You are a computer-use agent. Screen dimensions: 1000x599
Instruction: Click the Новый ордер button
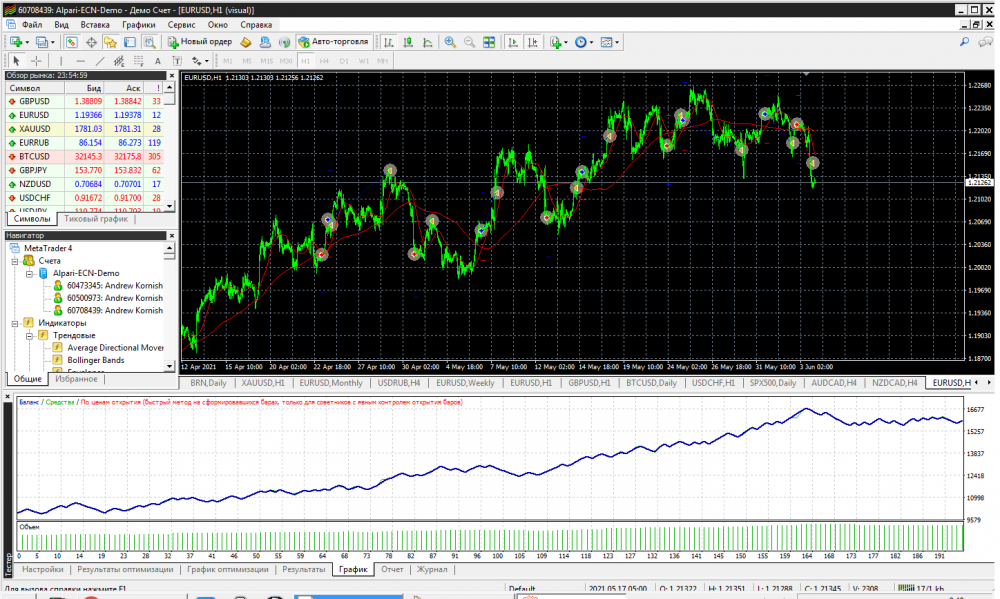pyautogui.click(x=200, y=42)
